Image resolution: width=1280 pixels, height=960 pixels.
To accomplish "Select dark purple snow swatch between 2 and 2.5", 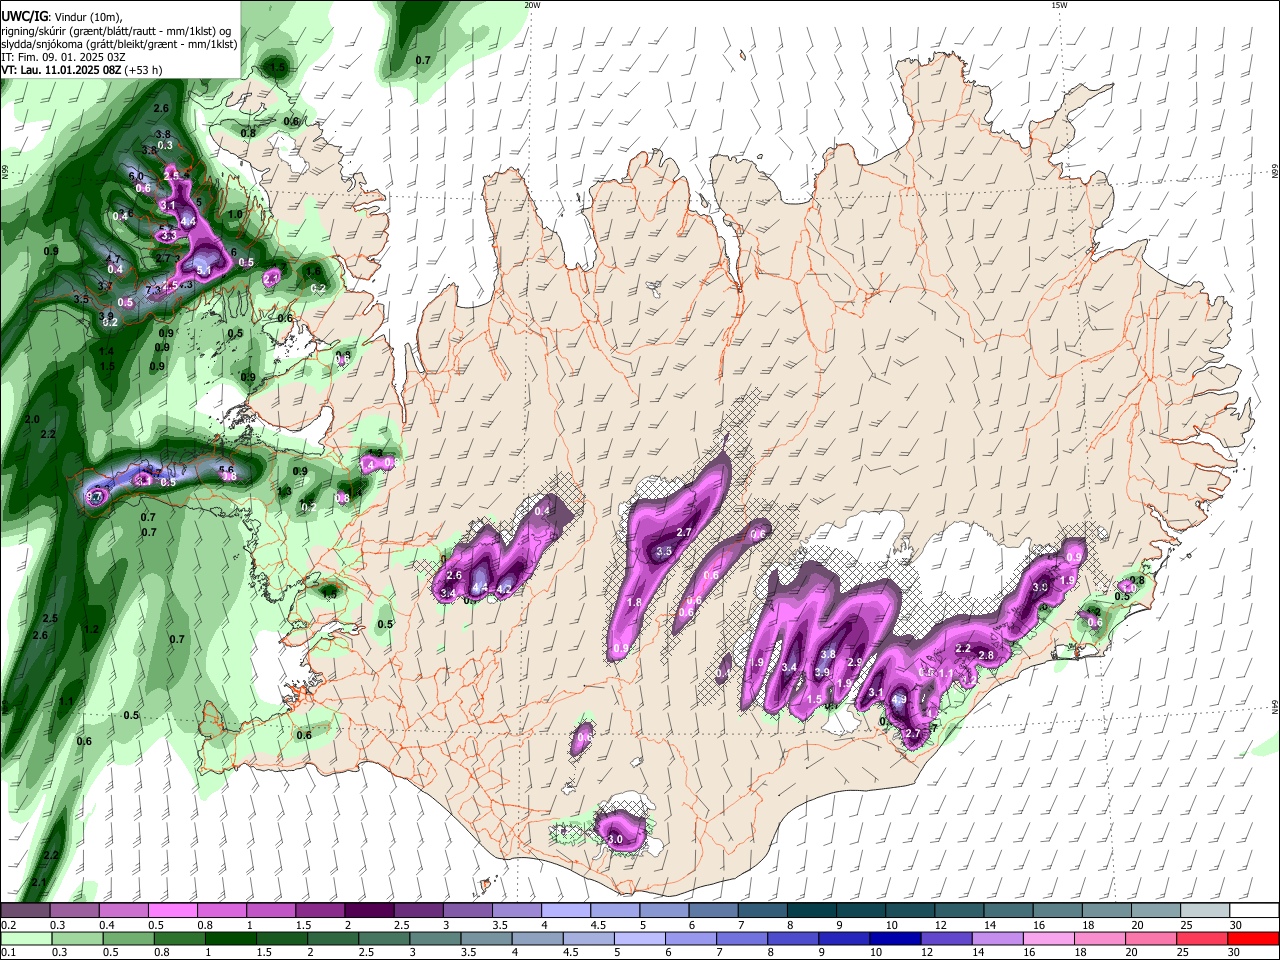I will [369, 911].
